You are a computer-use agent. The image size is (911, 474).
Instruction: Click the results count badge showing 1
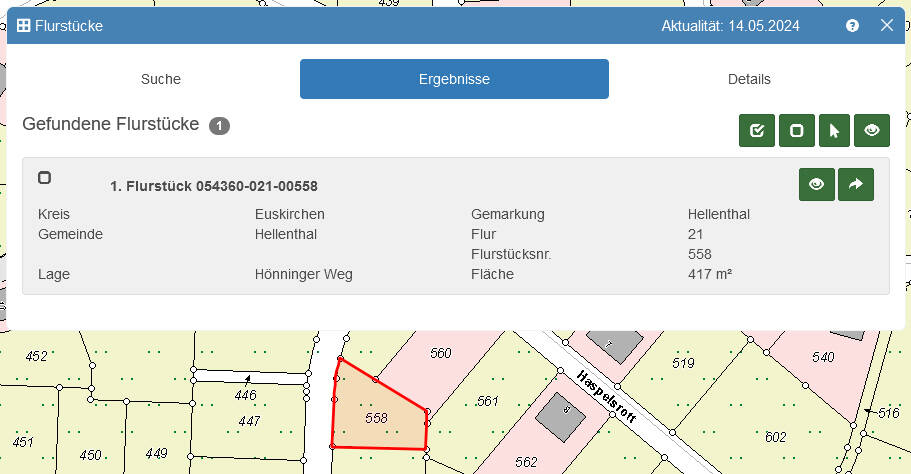tap(220, 126)
